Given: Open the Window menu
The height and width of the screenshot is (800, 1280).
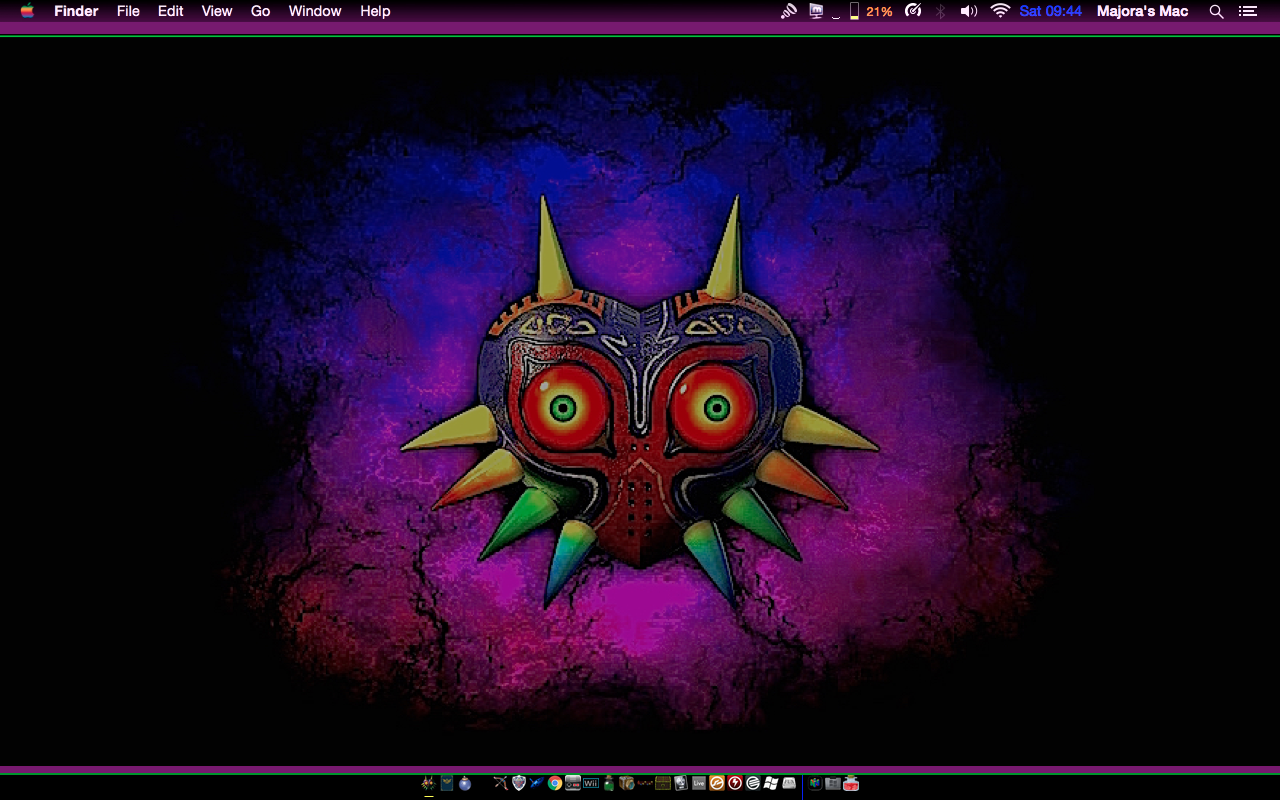Looking at the screenshot, I should (x=315, y=11).
